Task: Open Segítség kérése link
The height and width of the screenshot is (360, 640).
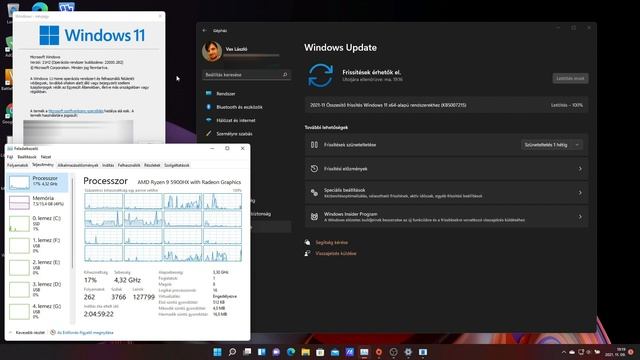Action: coord(331,242)
